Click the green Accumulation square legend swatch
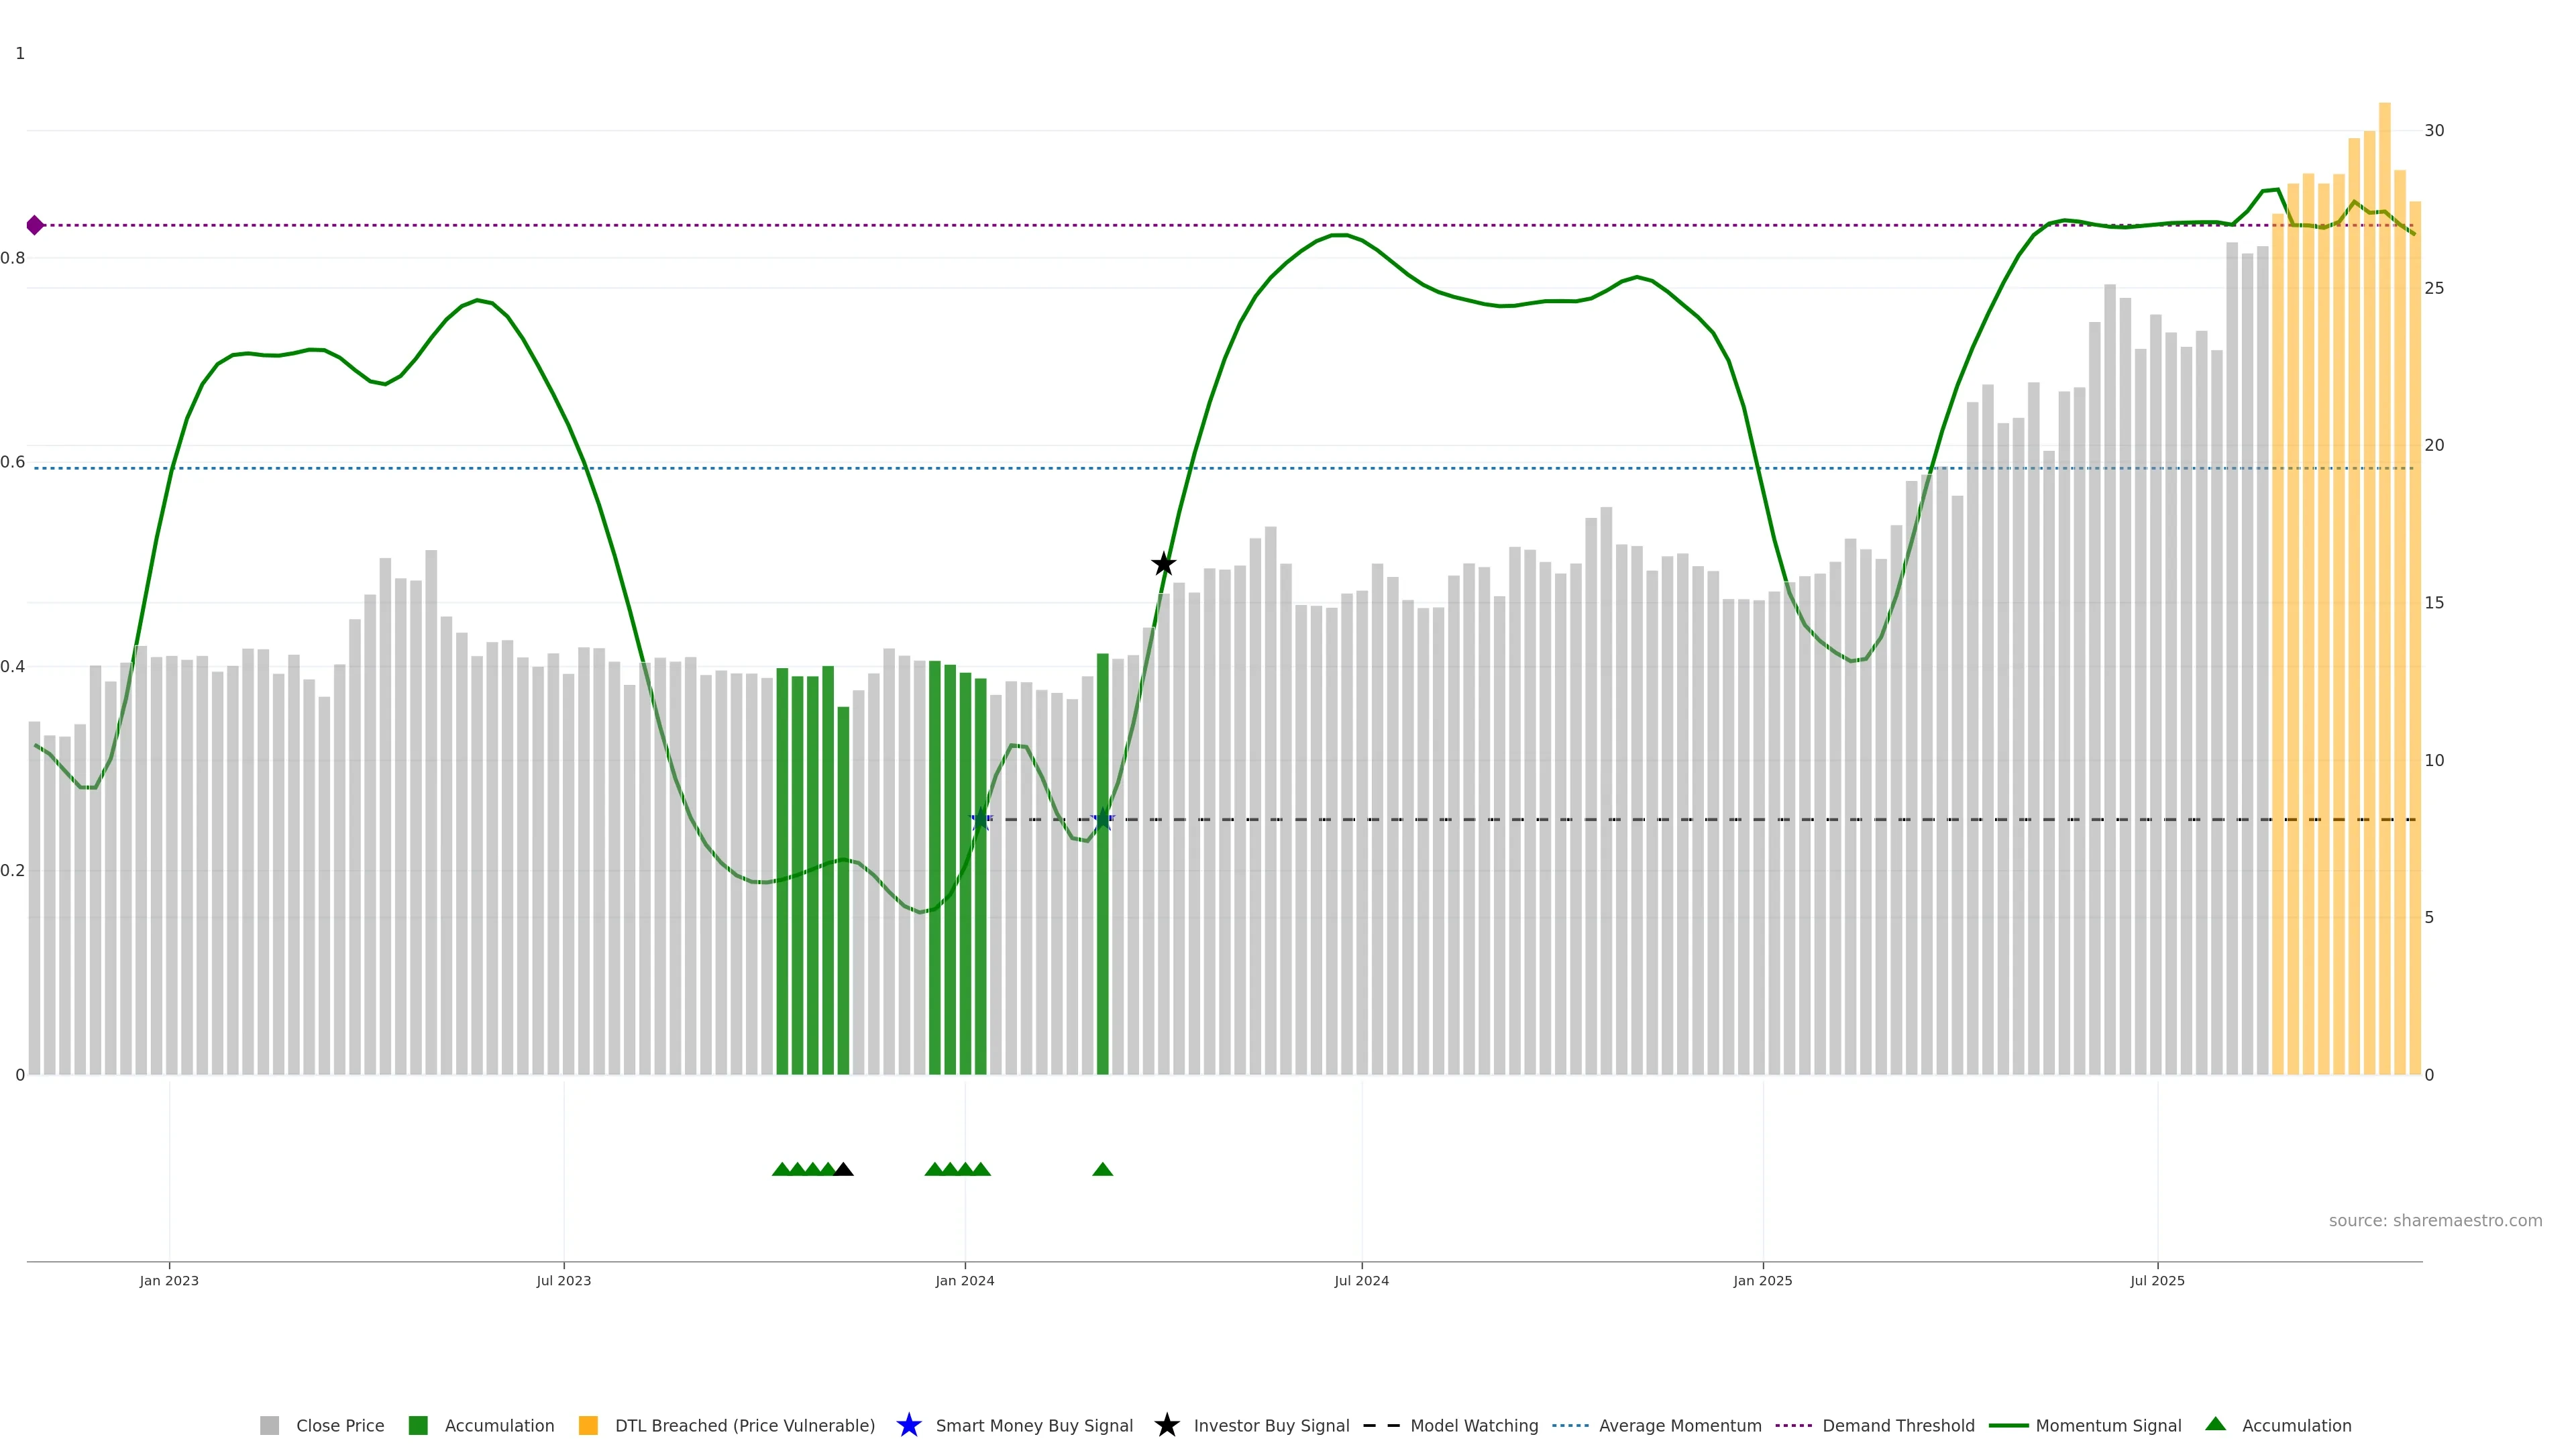Image resolution: width=2576 pixels, height=1449 pixels. point(418,1425)
